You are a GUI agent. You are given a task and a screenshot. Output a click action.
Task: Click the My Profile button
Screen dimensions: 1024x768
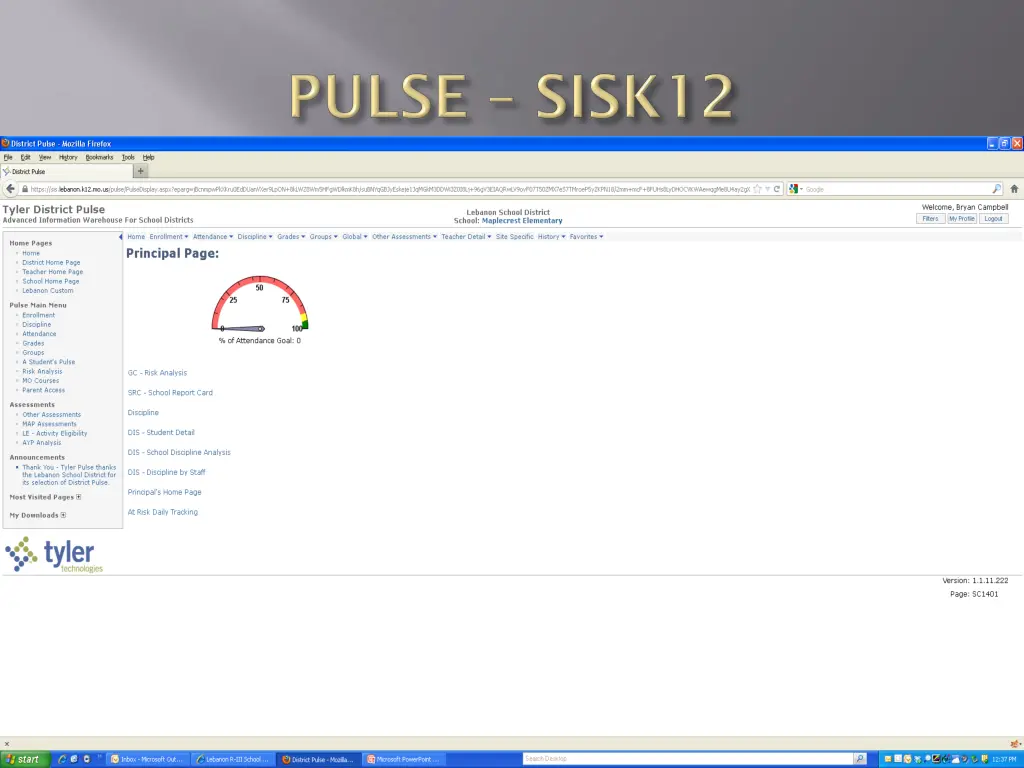tap(961, 219)
